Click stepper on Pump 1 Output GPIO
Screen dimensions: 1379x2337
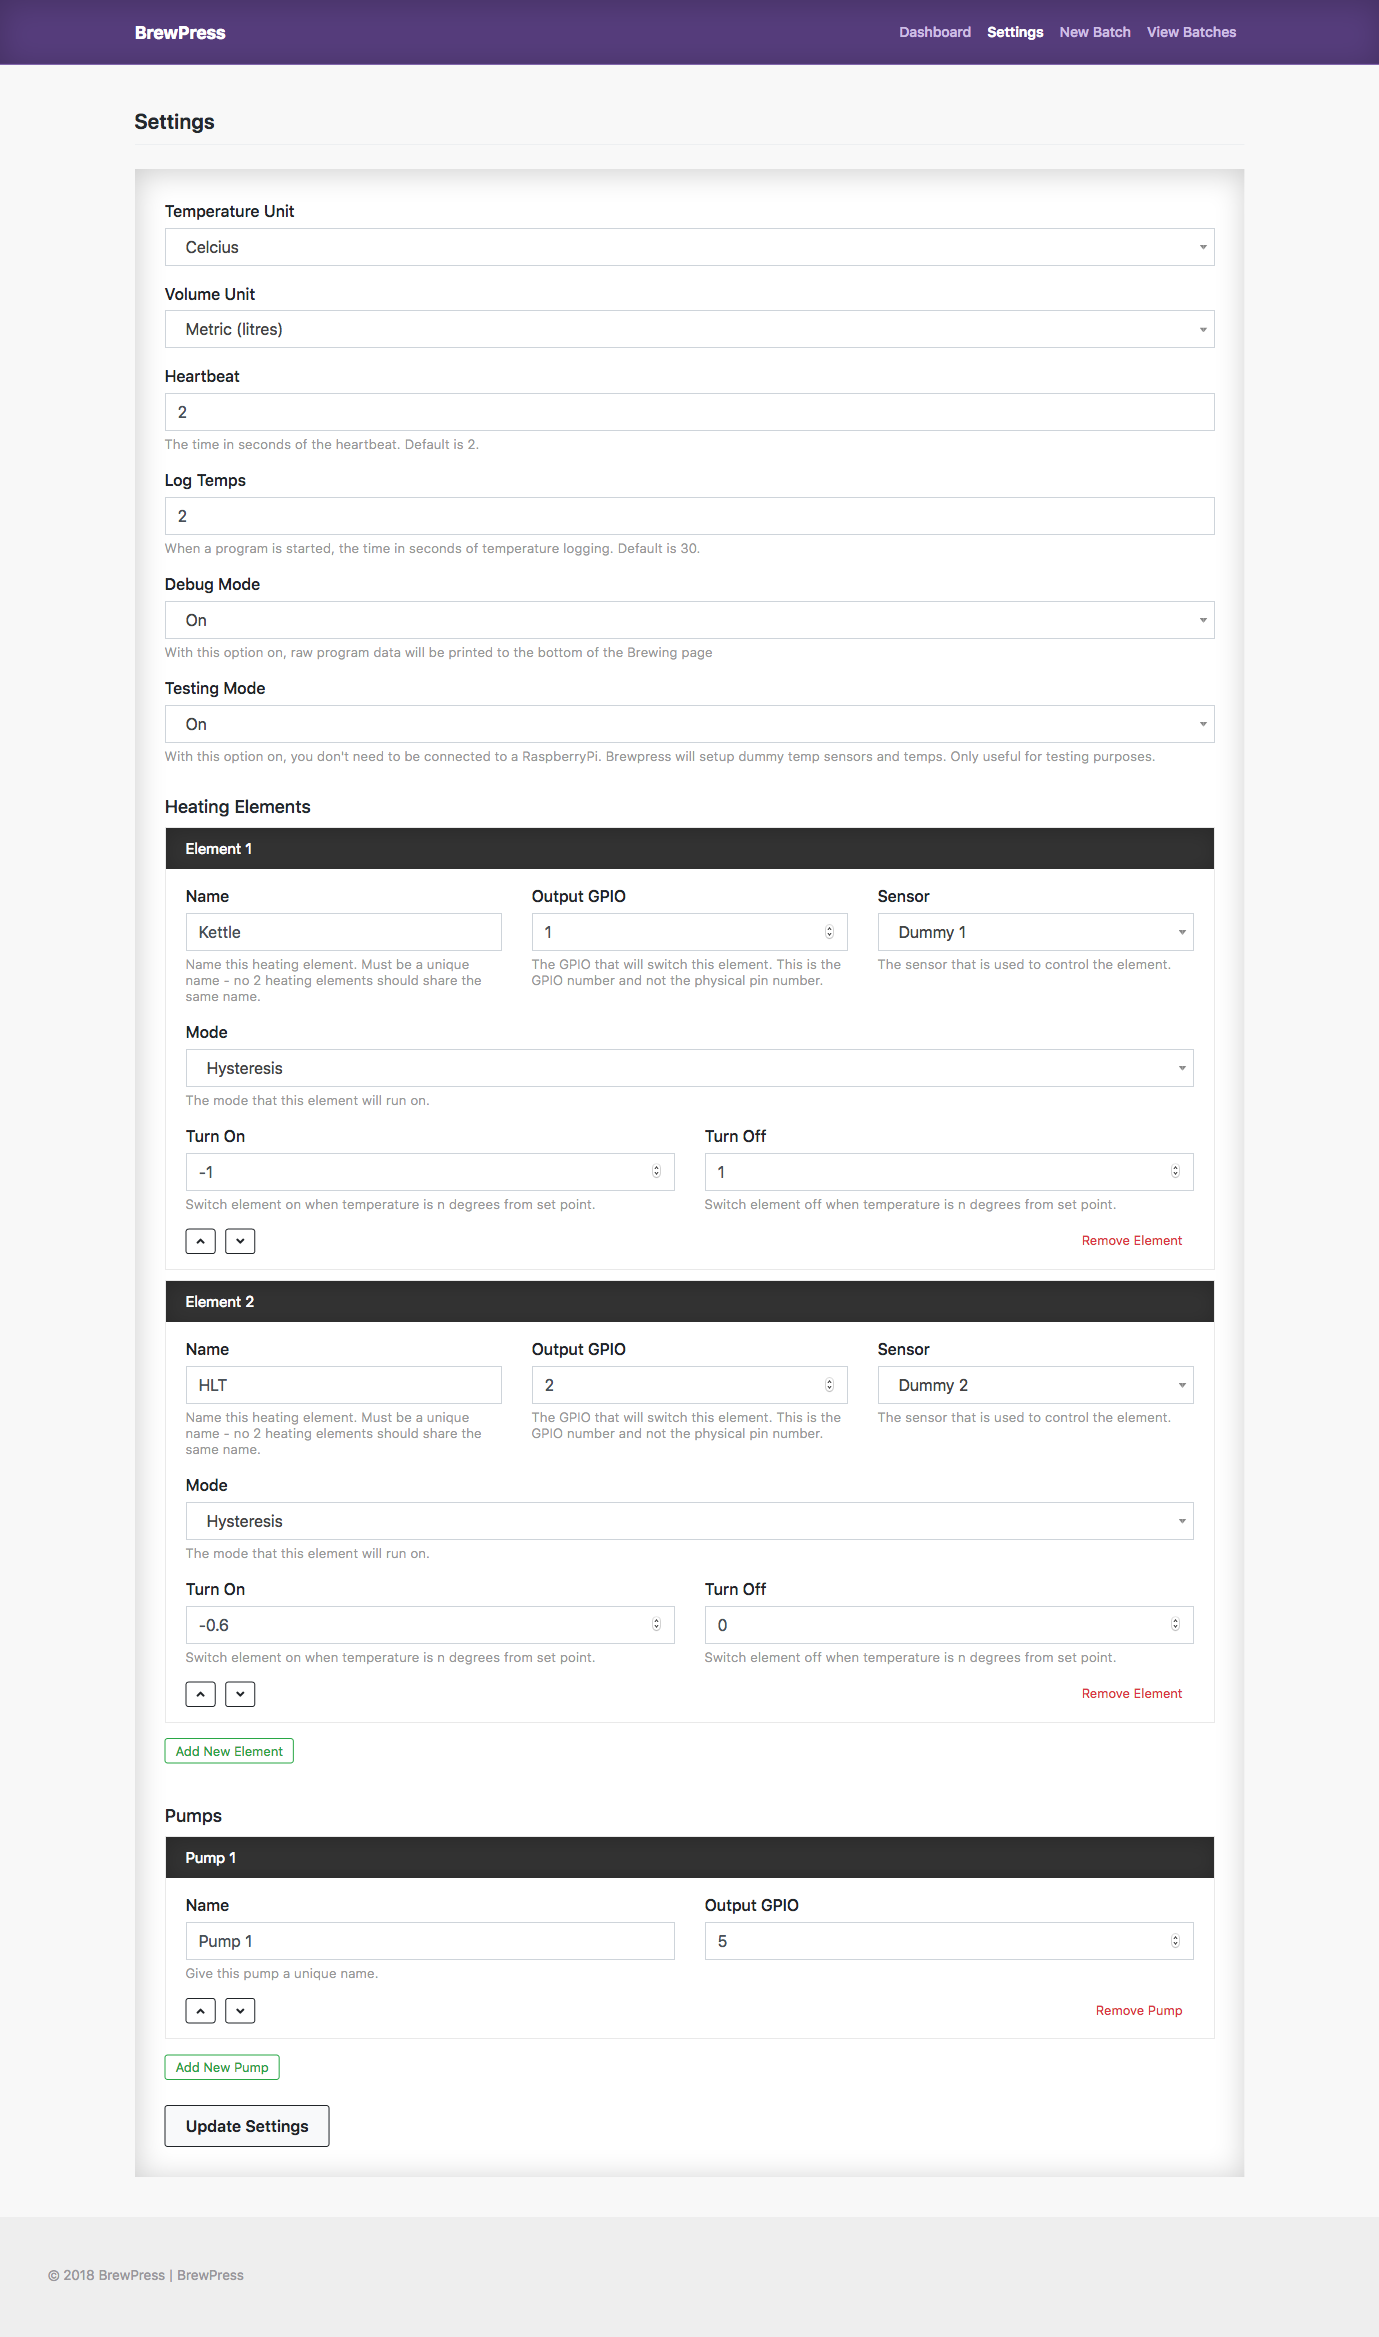[1175, 1941]
